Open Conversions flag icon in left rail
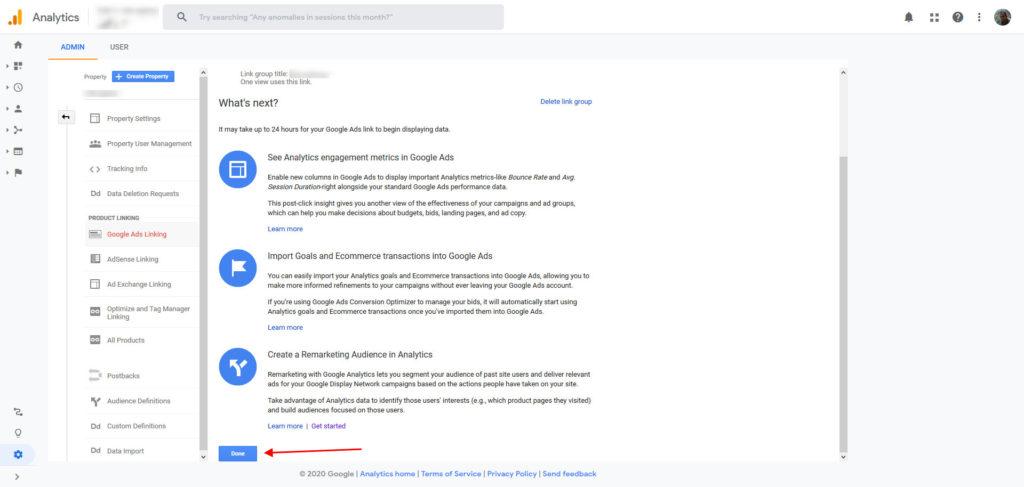The image size is (1024, 487). pyautogui.click(x=18, y=172)
